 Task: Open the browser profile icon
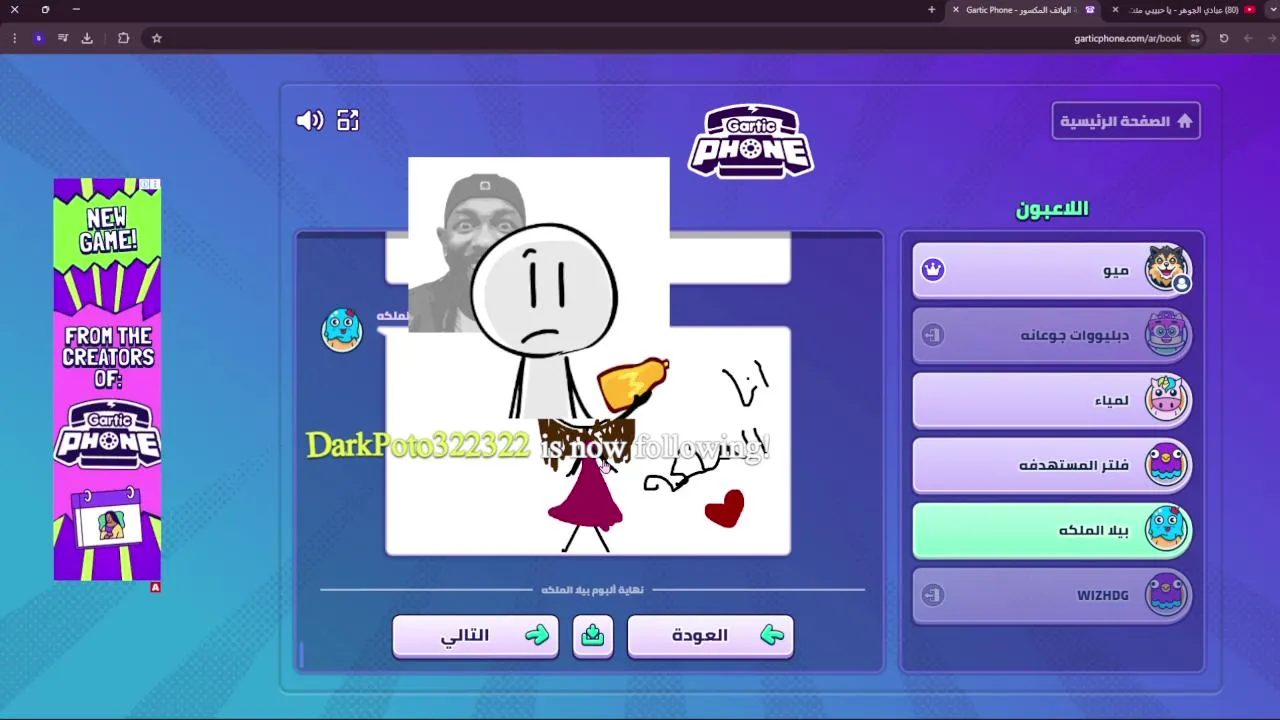click(38, 38)
